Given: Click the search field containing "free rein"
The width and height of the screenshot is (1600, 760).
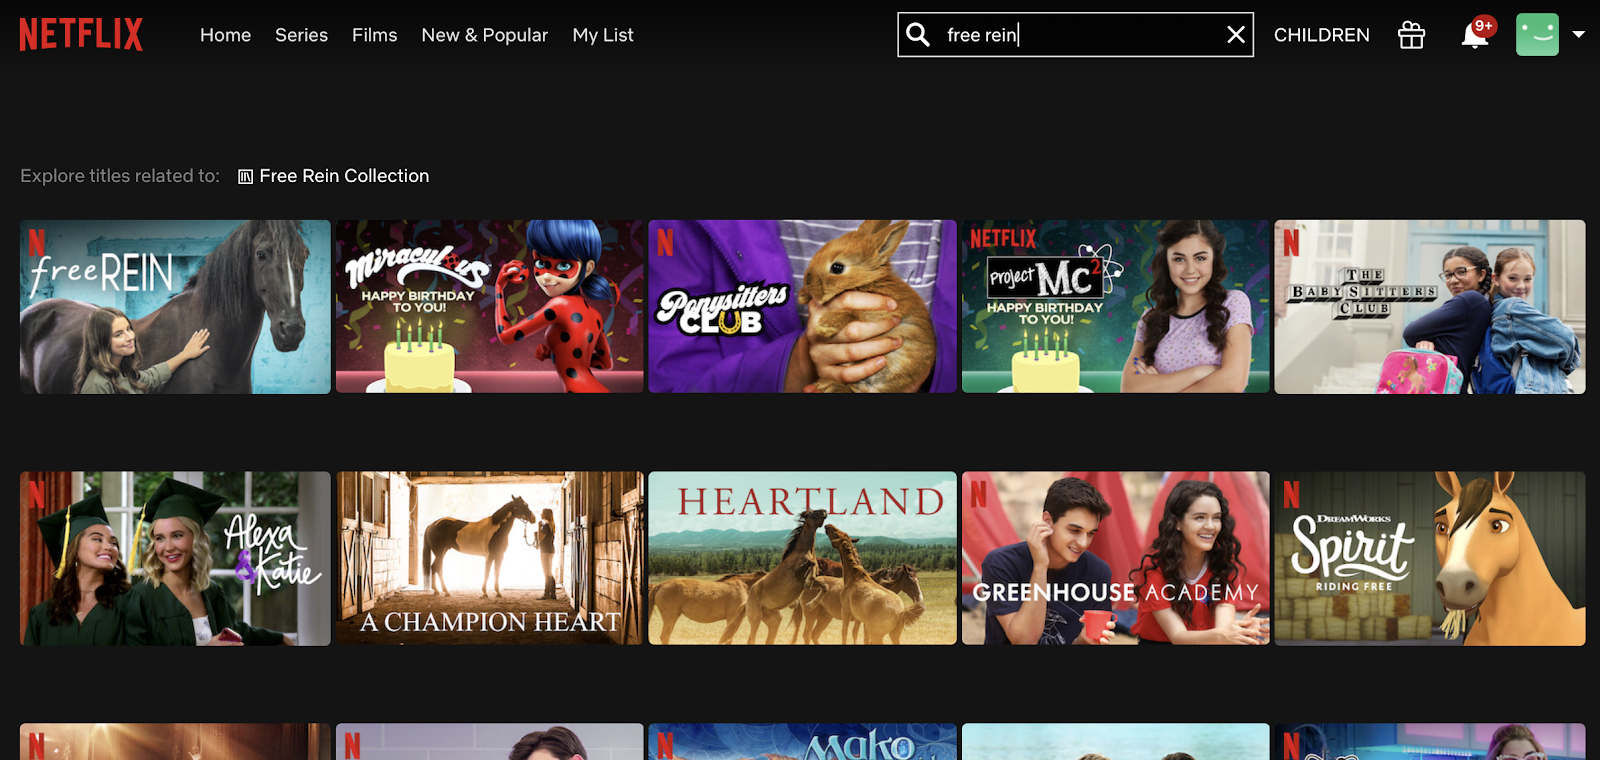Looking at the screenshot, I should tap(1075, 35).
